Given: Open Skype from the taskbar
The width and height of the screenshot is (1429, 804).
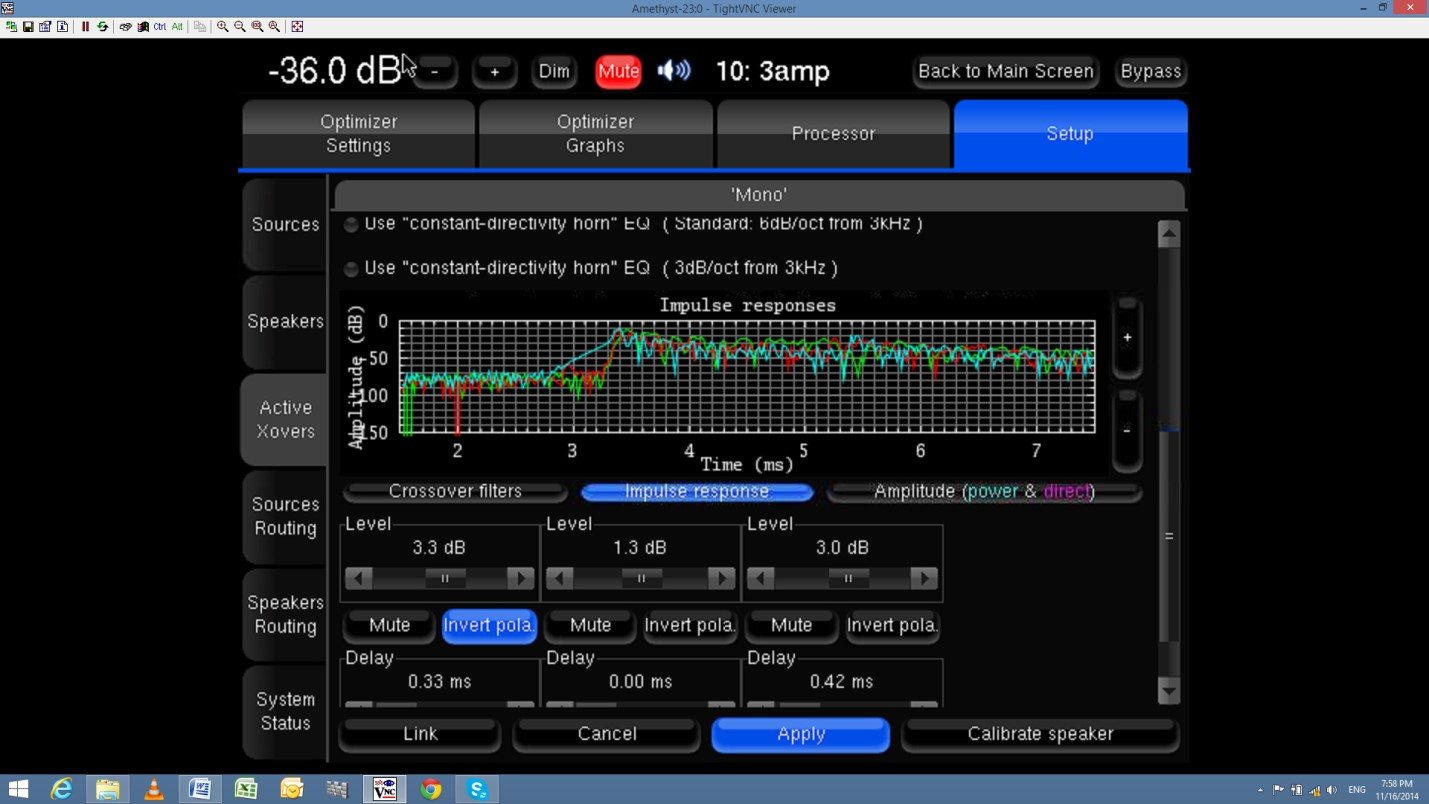Looking at the screenshot, I should tap(477, 789).
